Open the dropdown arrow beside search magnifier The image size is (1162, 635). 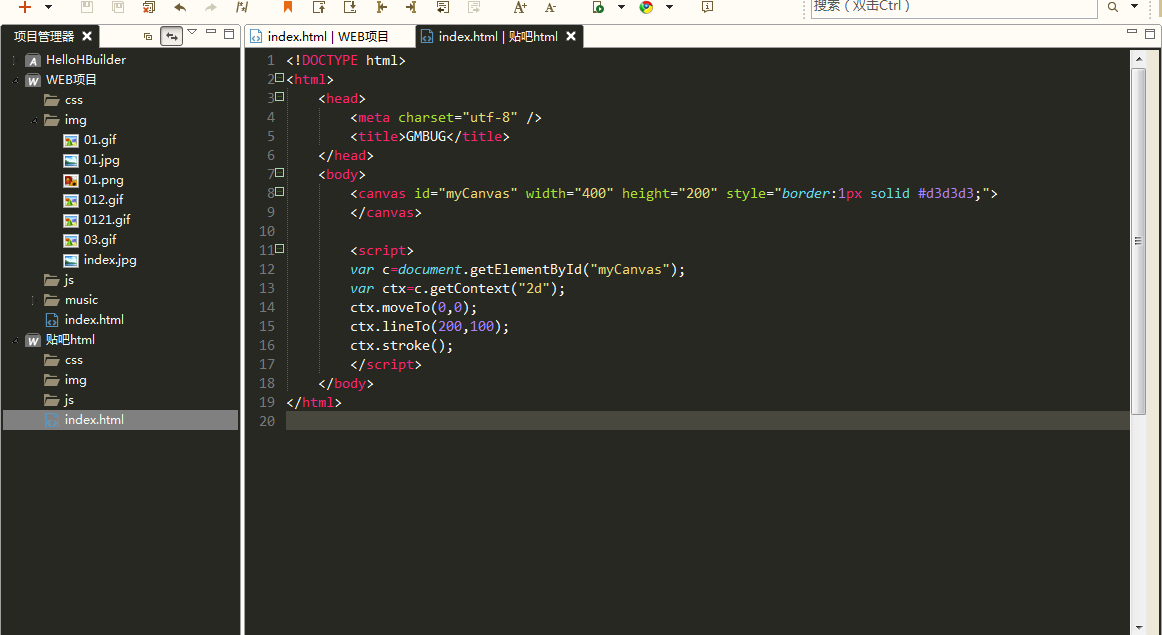coord(1135,7)
